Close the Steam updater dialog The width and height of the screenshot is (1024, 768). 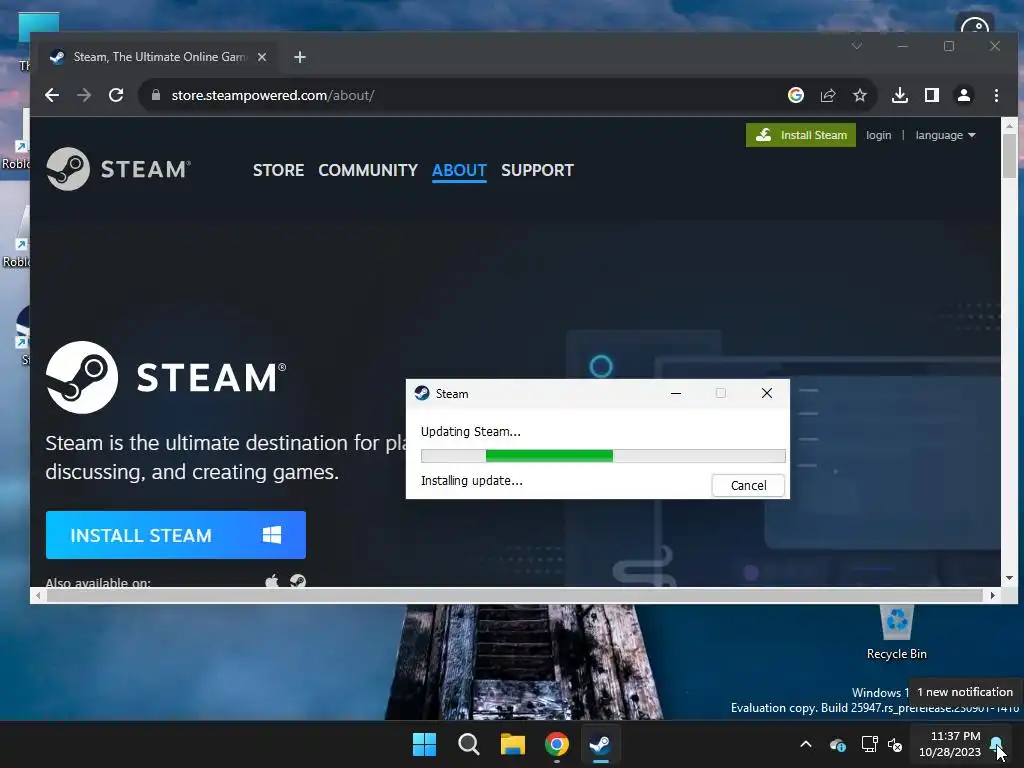767,393
